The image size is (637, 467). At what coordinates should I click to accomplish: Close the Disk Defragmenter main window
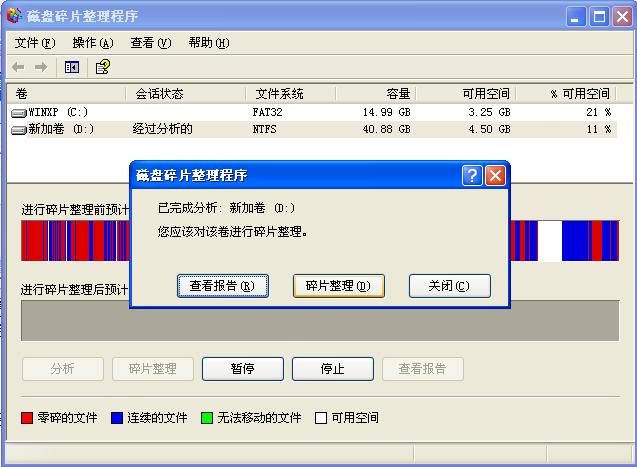[x=622, y=17]
